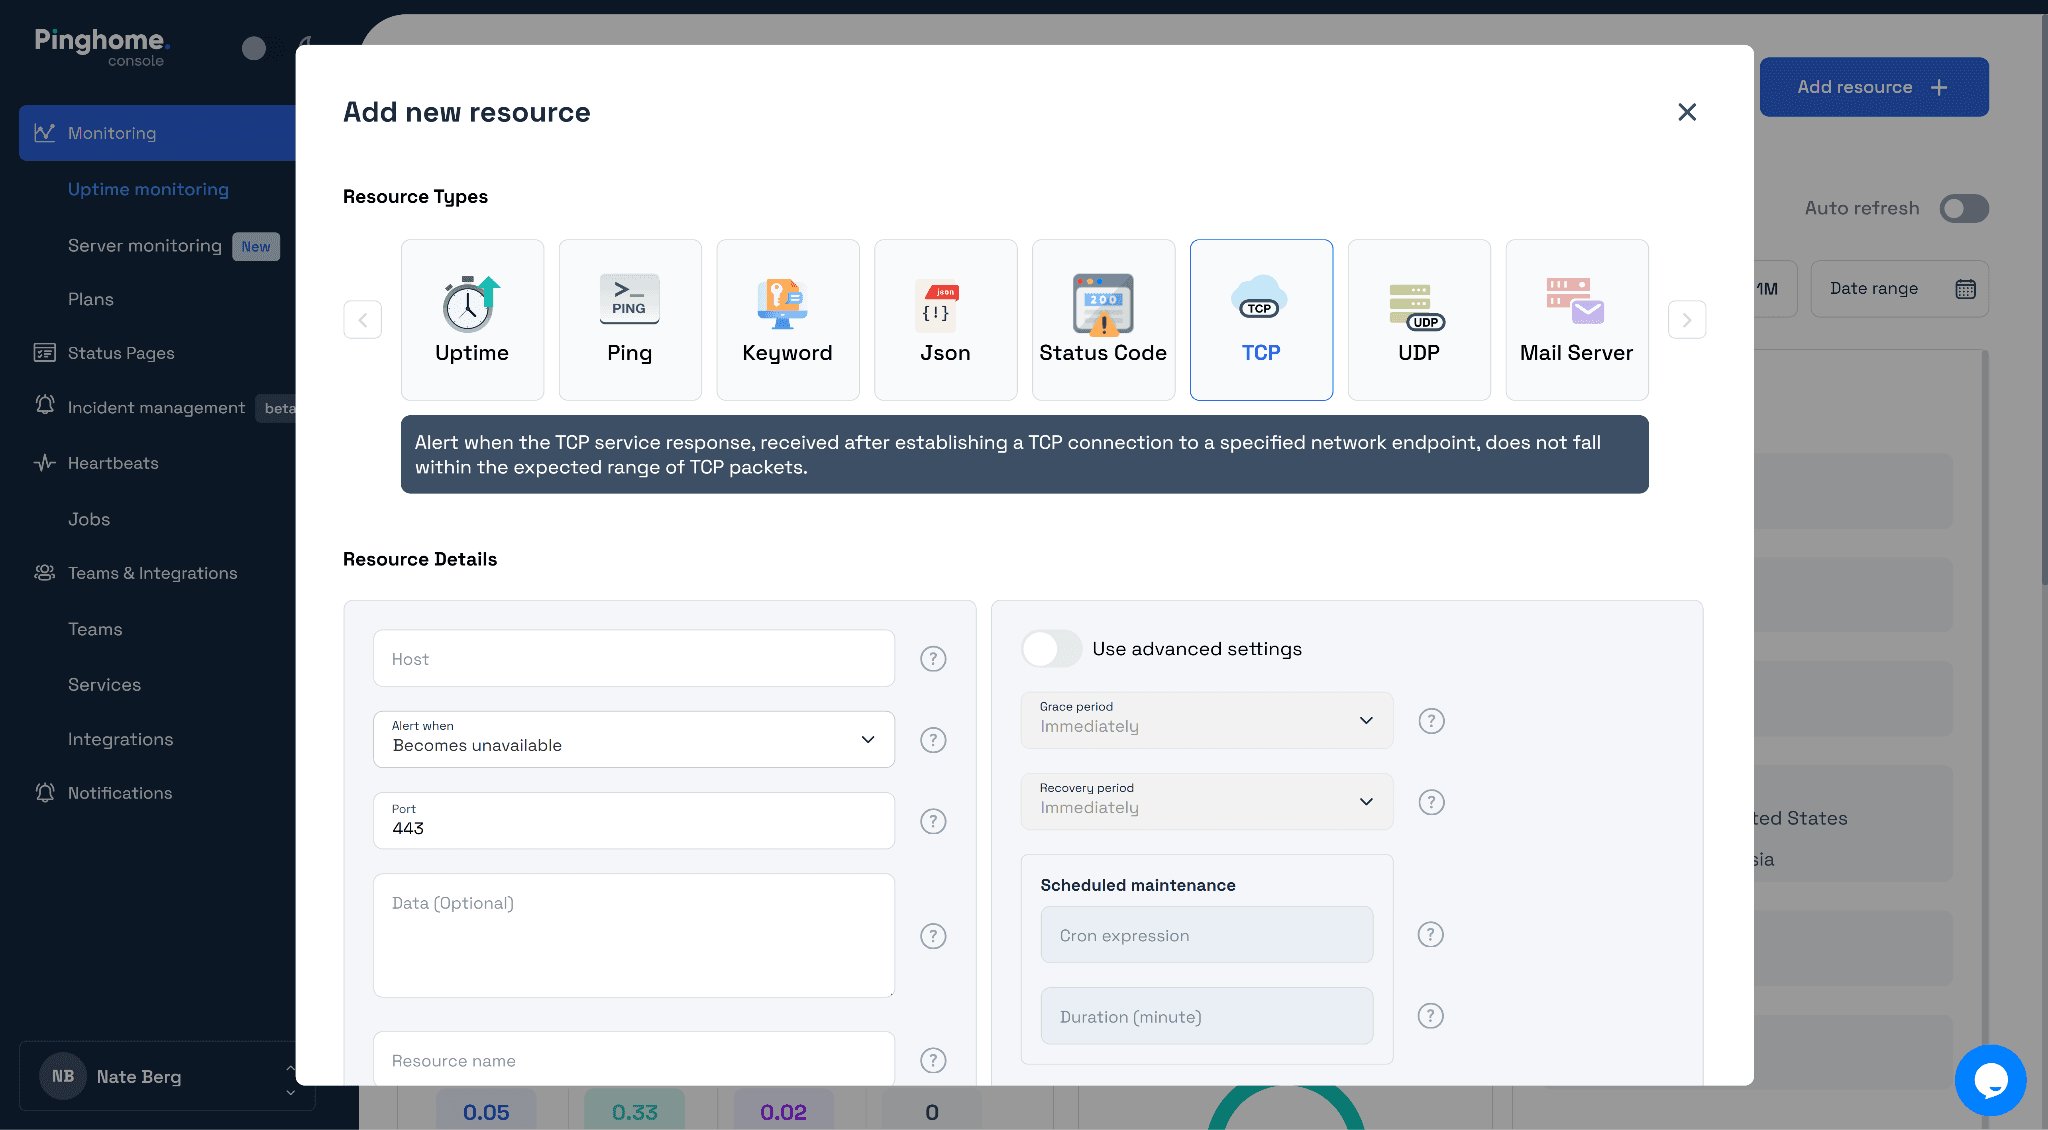Image resolution: width=2048 pixels, height=1130 pixels.
Task: Choose the Json resource type
Action: click(946, 320)
